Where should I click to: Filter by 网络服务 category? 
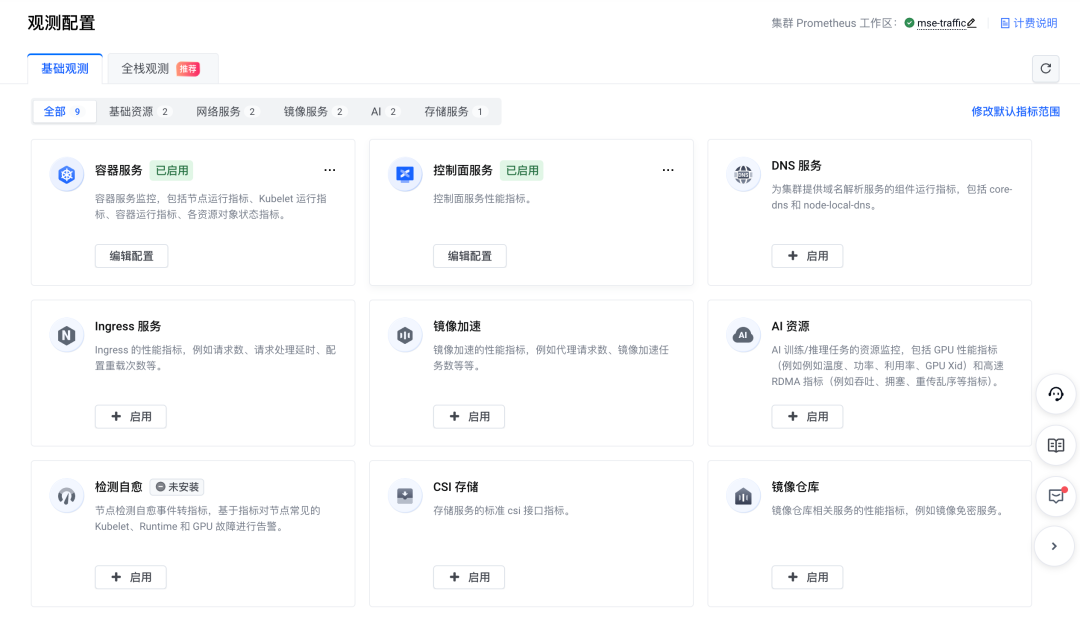tap(226, 112)
